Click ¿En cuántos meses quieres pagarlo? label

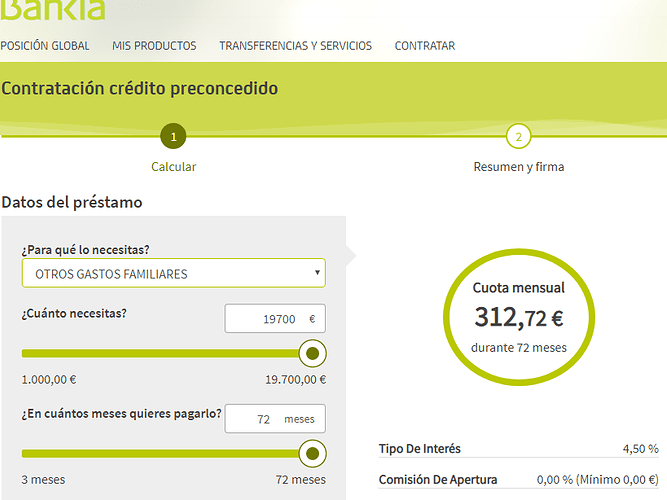[122, 414]
